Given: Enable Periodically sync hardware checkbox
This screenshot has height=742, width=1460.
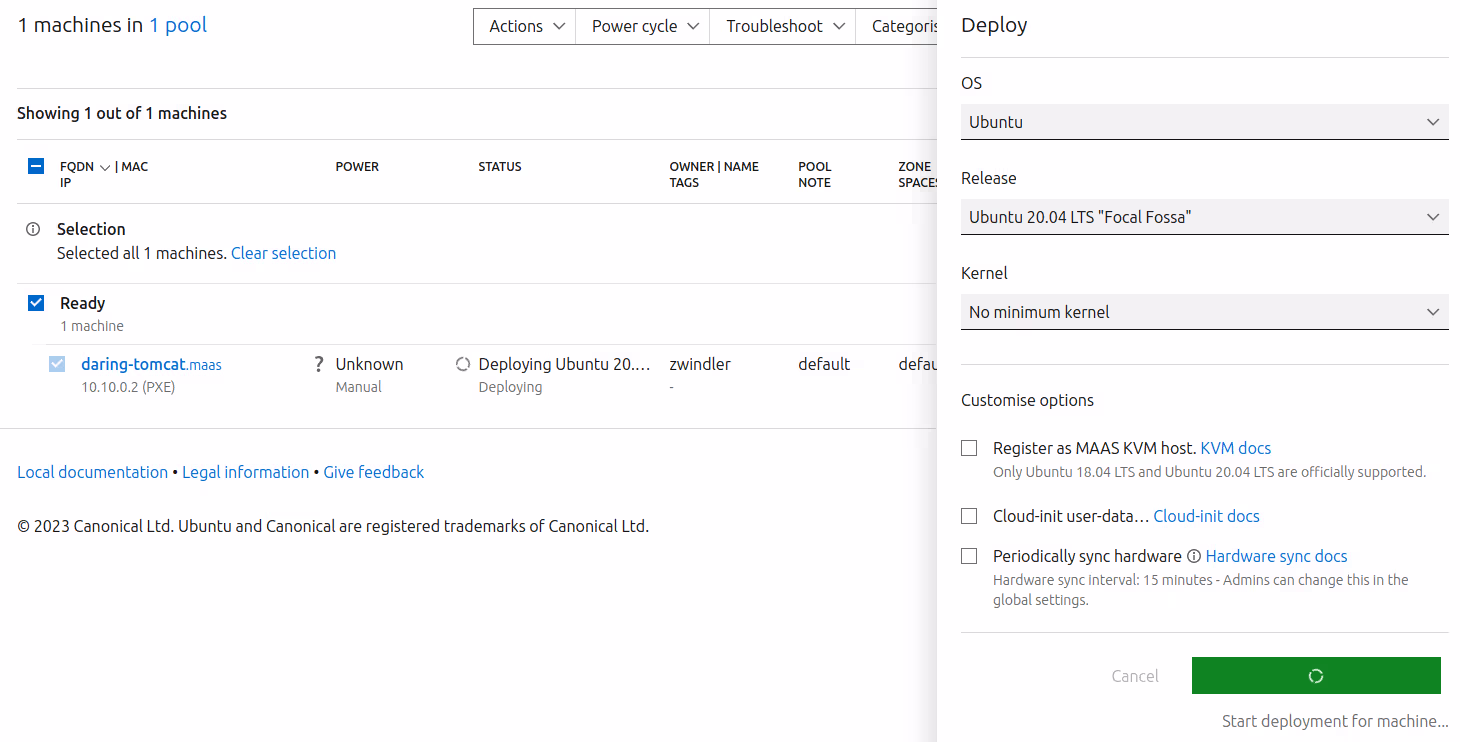Looking at the screenshot, I should tap(969, 557).
